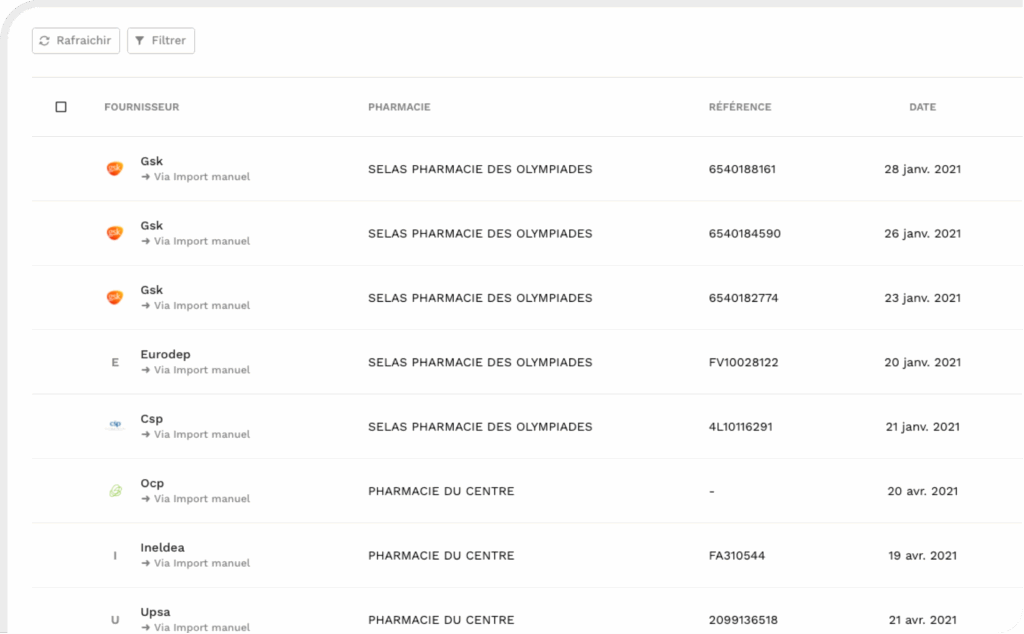Click the Gsk logo for 23 janv. 2021 row

(115, 298)
